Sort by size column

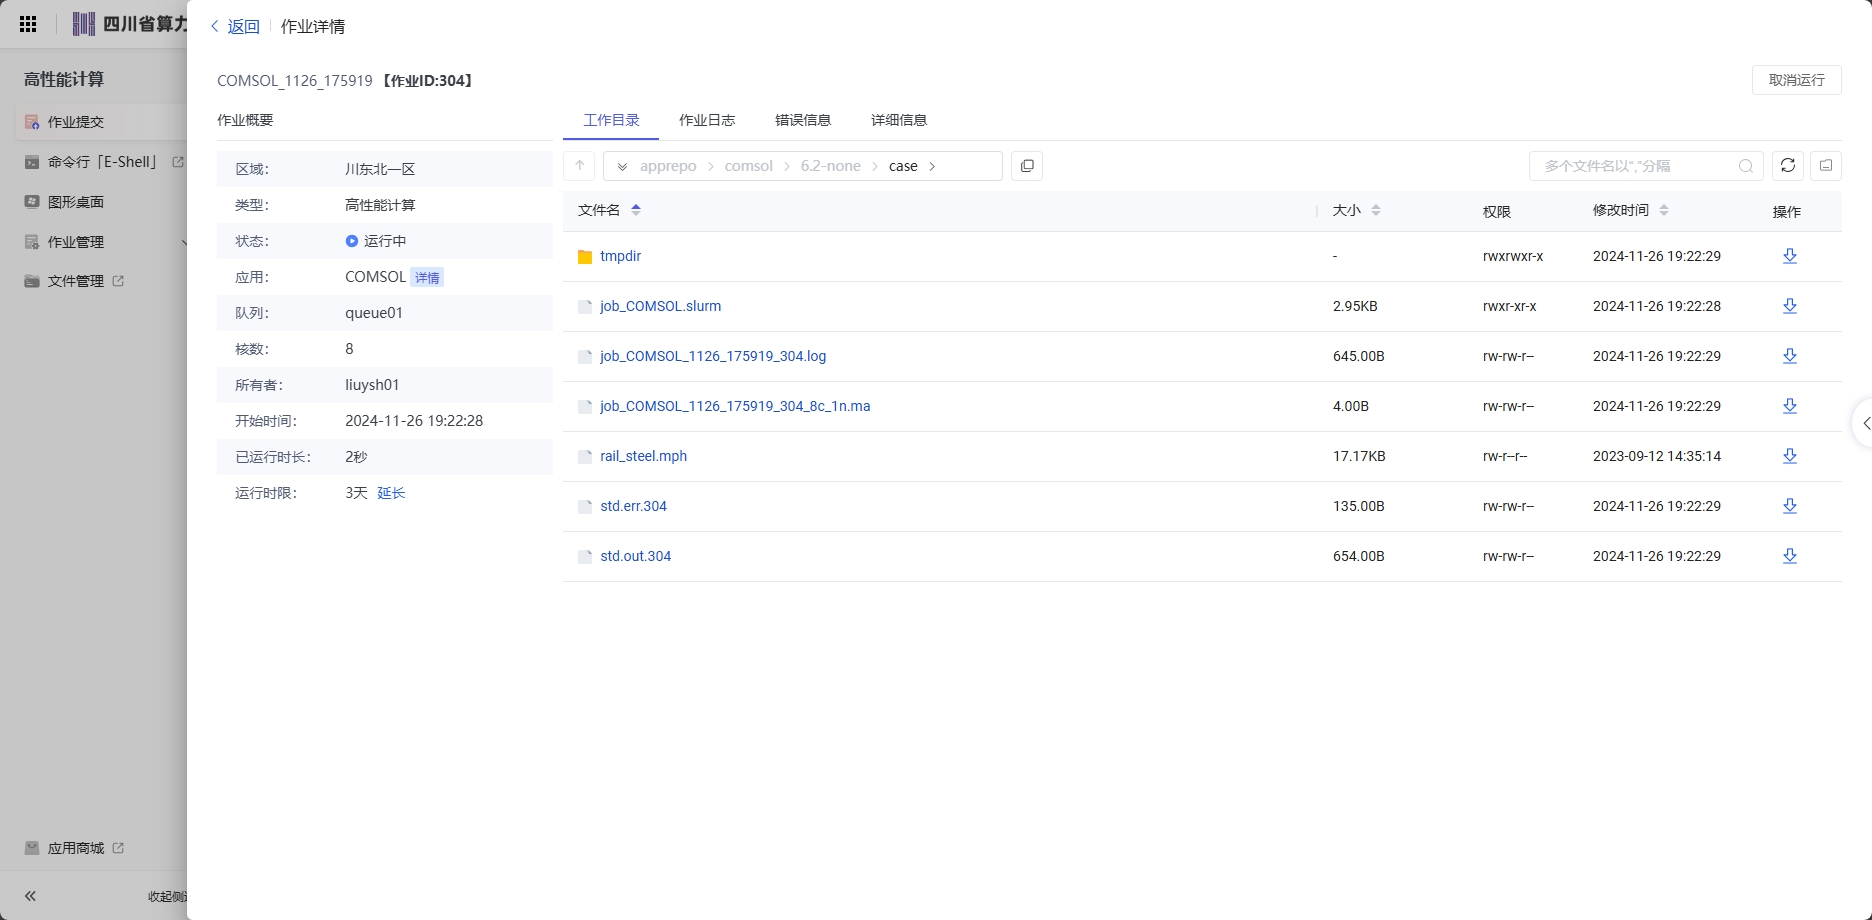click(x=1376, y=210)
